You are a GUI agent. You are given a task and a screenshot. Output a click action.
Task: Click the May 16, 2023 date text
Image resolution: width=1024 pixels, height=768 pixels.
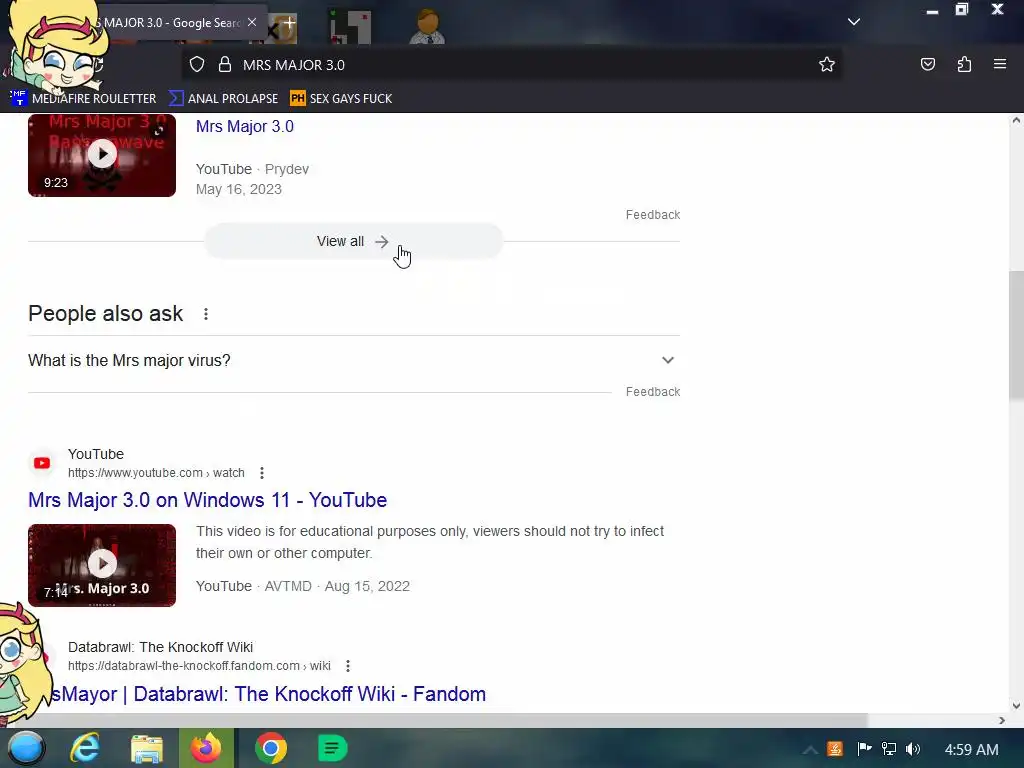tap(238, 189)
